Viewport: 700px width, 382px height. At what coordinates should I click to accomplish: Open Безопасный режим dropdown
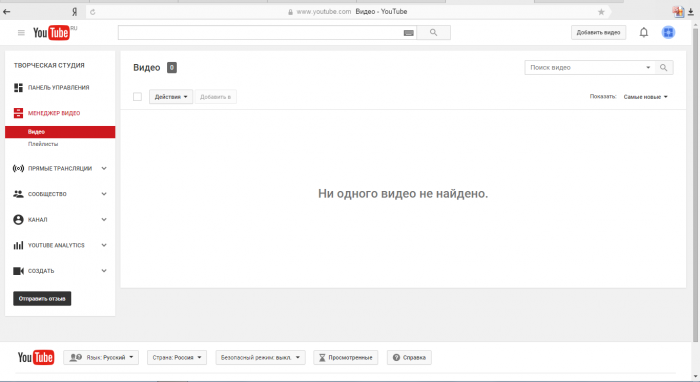pos(260,357)
